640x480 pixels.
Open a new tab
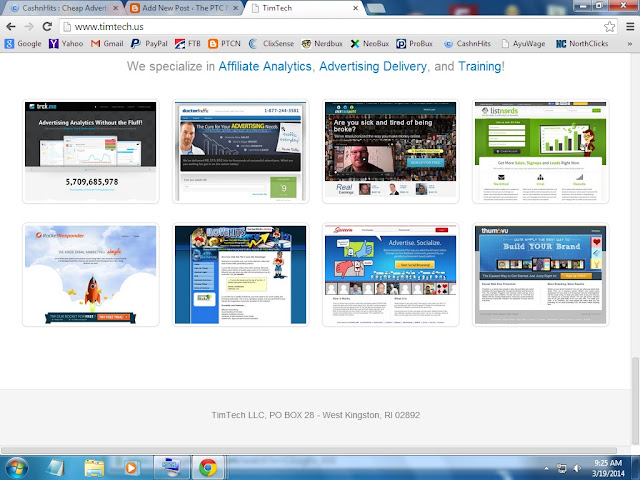(x=376, y=8)
